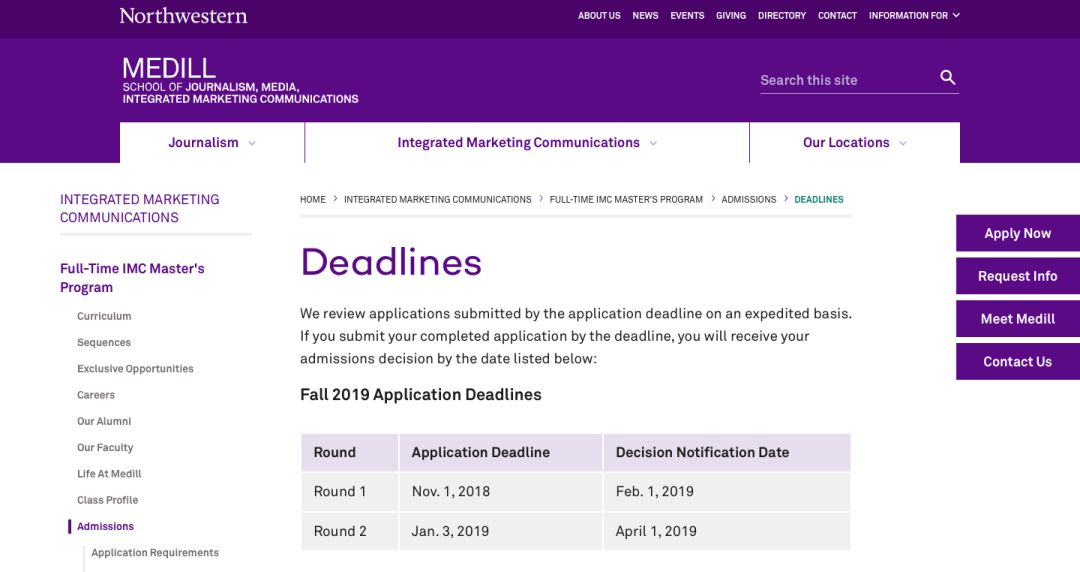Open Contact in top navigation

click(838, 15)
